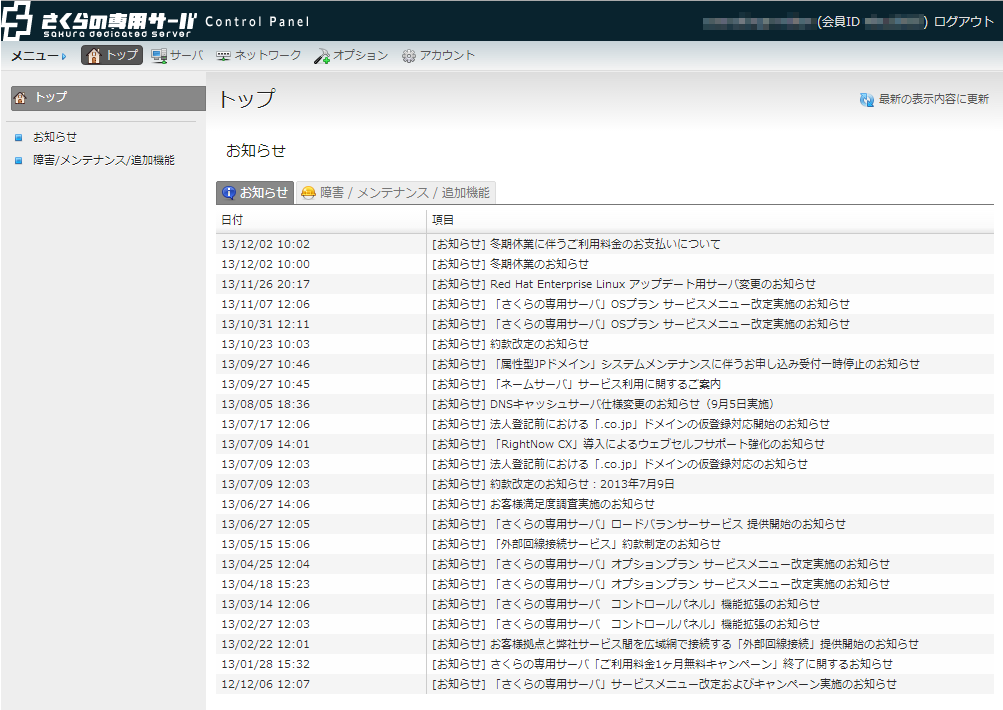Screen dimensions: 1003x710
Task: Switch to 障害/メンテナンス/追加機能 tab
Action: pyautogui.click(x=404, y=193)
